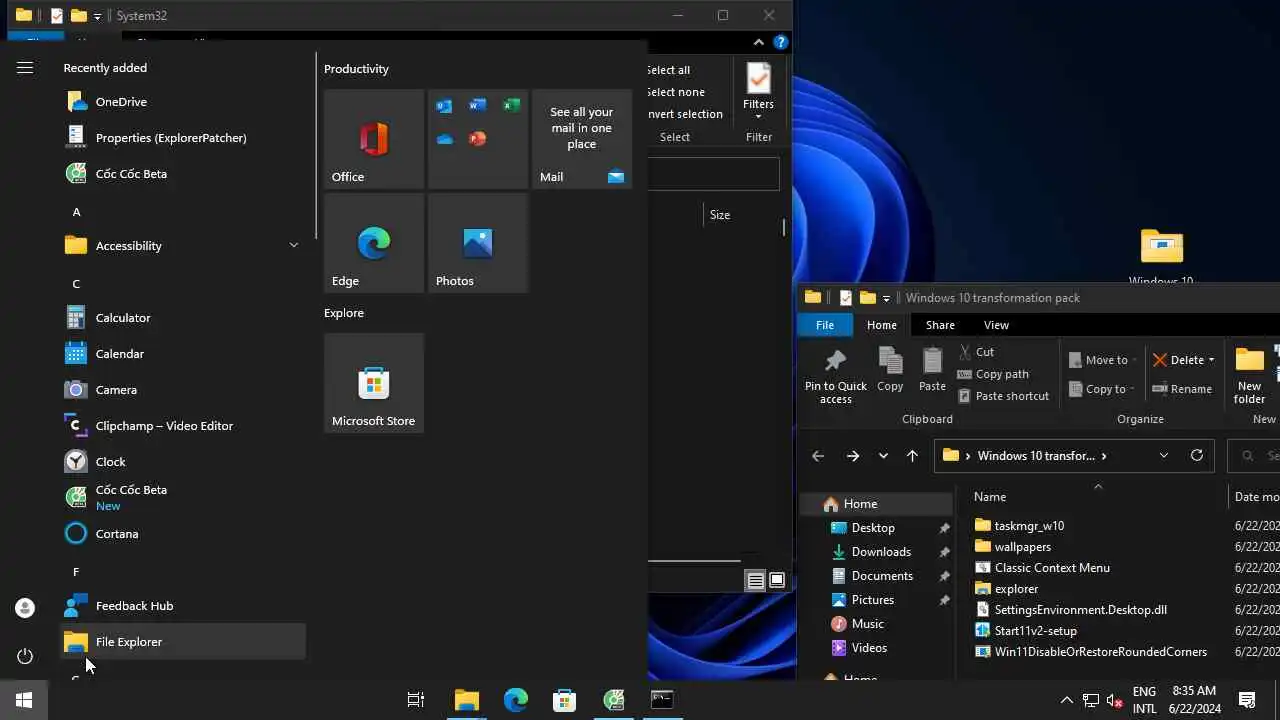Click Paste shortcut in the ribbon
The image size is (1280, 720).
(1003, 396)
